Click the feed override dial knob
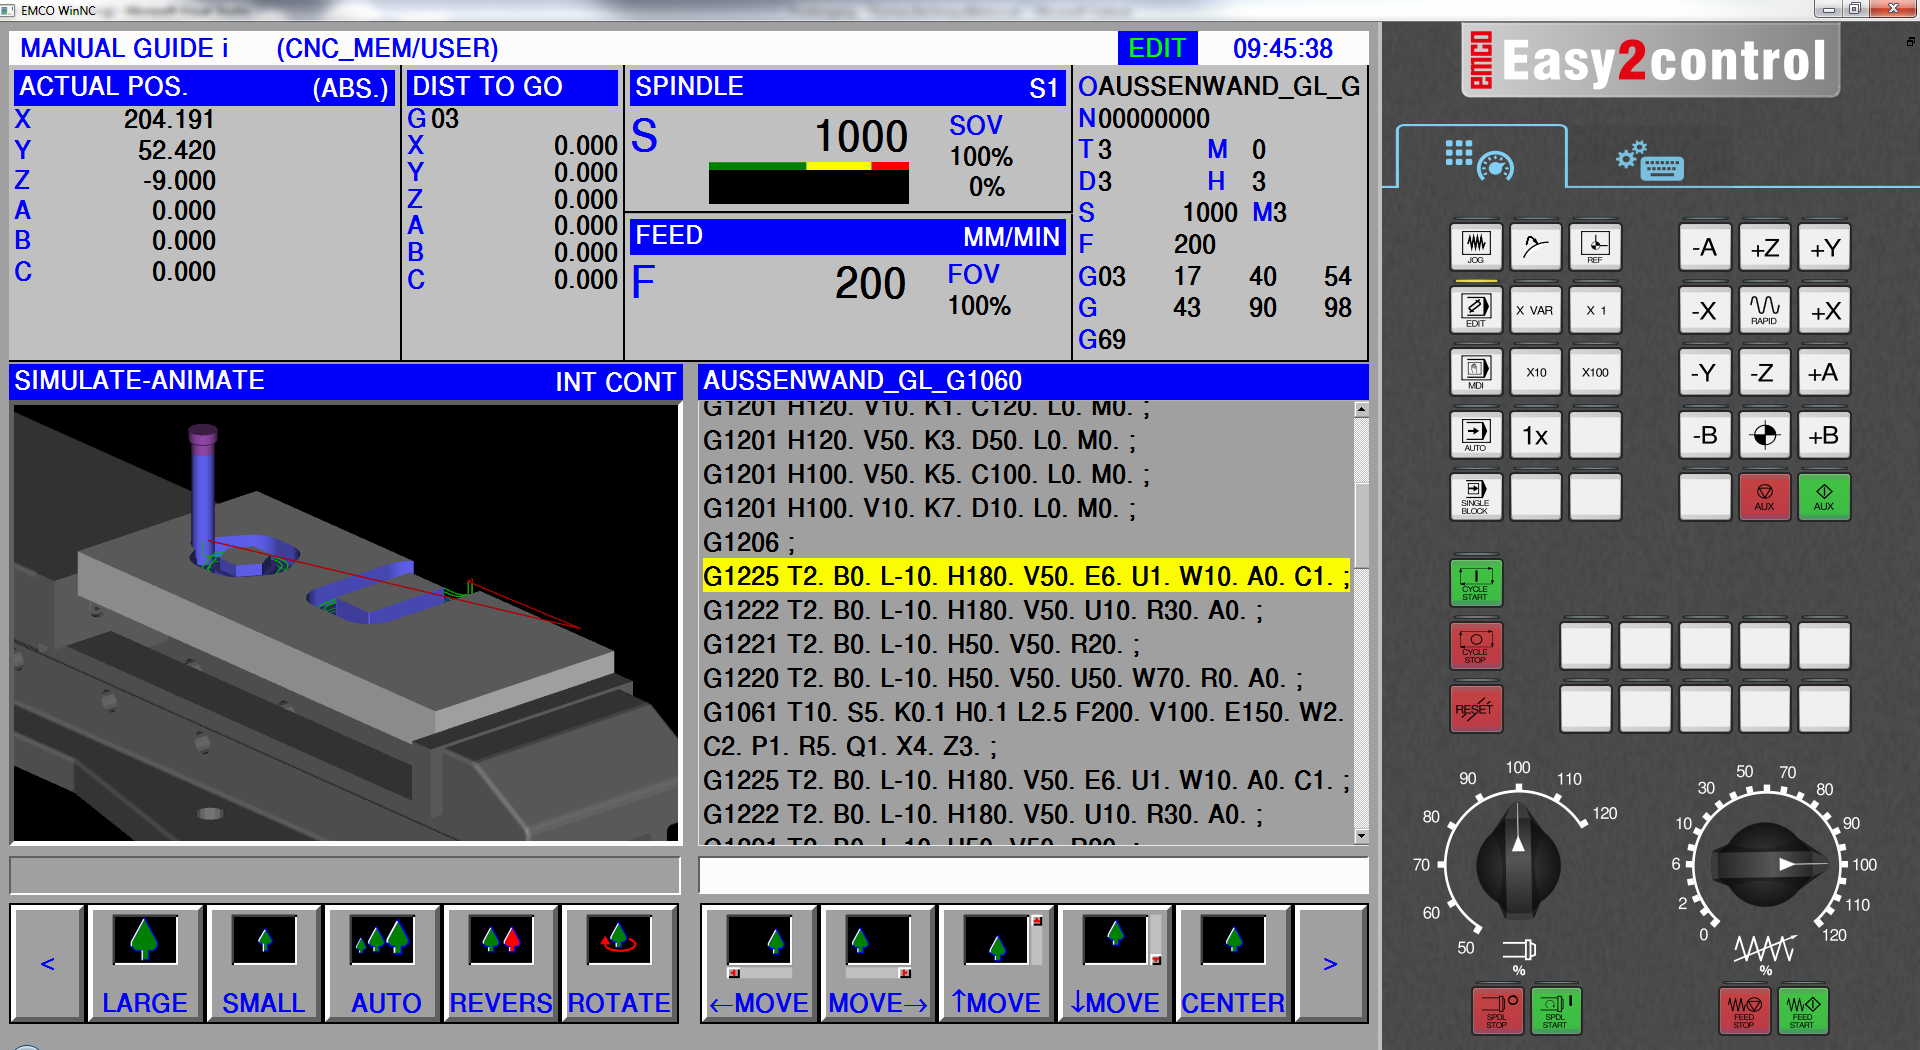The width and height of the screenshot is (1920, 1050). (1767, 864)
